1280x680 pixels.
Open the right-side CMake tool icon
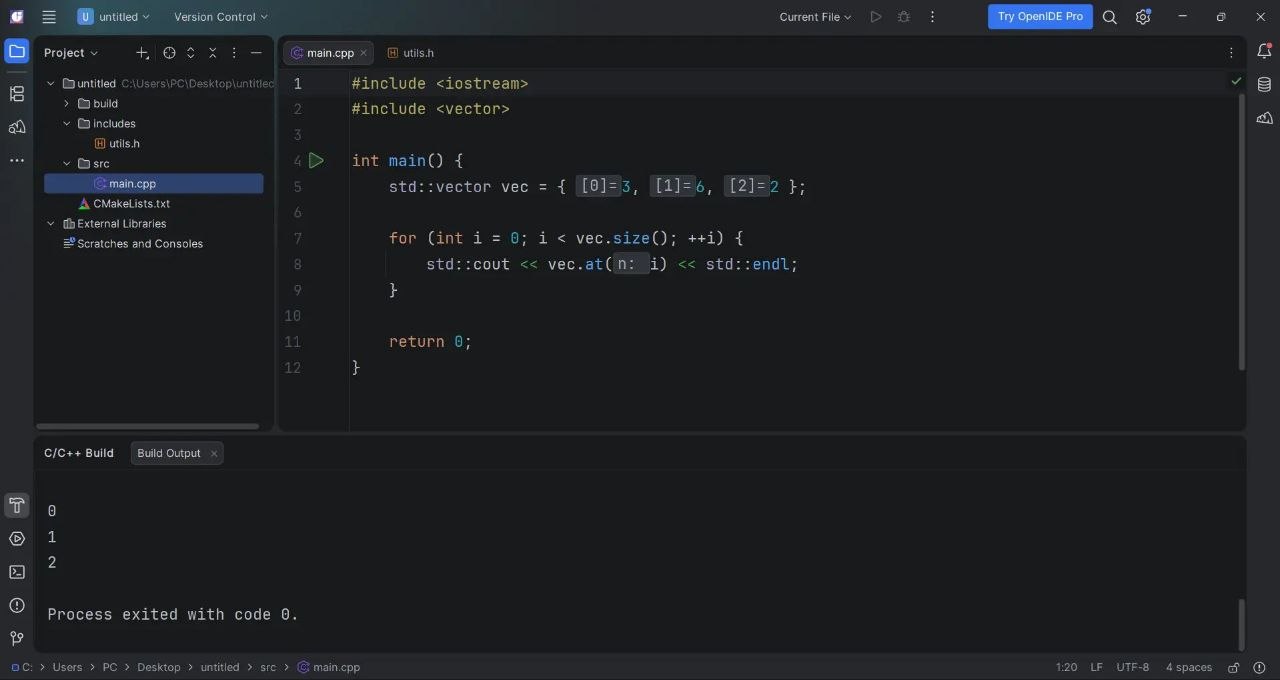[1264, 118]
